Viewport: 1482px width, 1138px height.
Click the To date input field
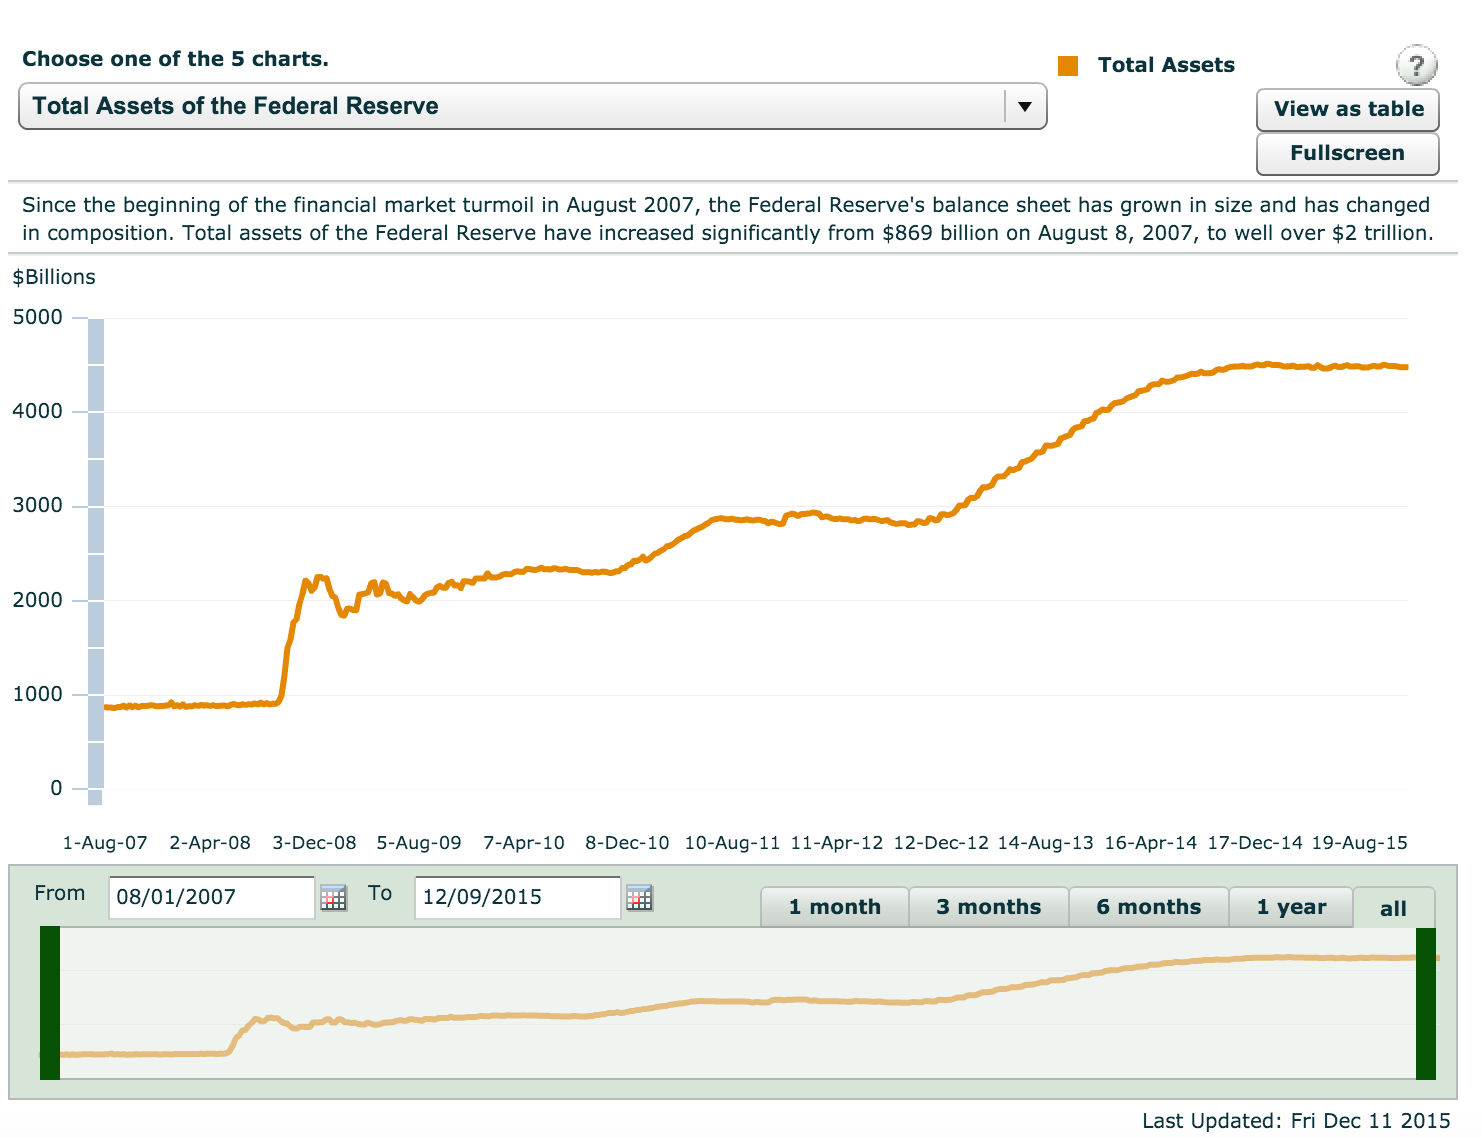pos(517,897)
